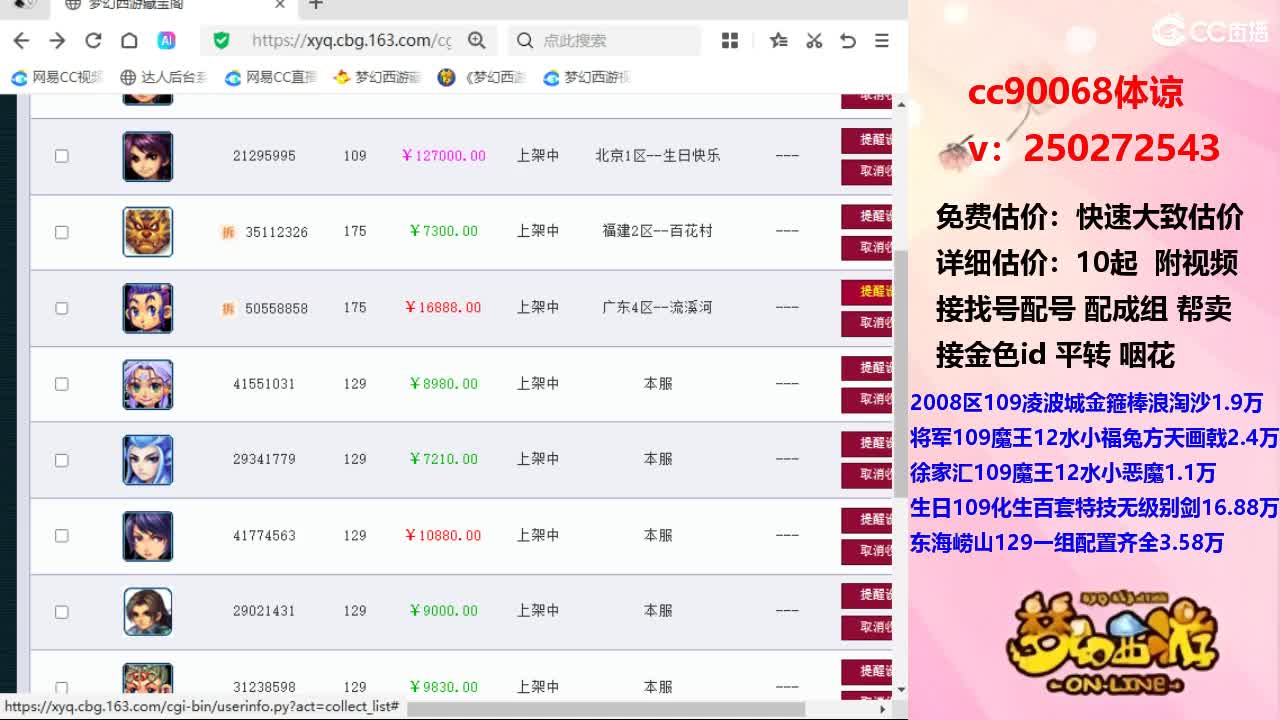
Task: Open the browser menu (hamburger icon)
Action: click(x=880, y=40)
